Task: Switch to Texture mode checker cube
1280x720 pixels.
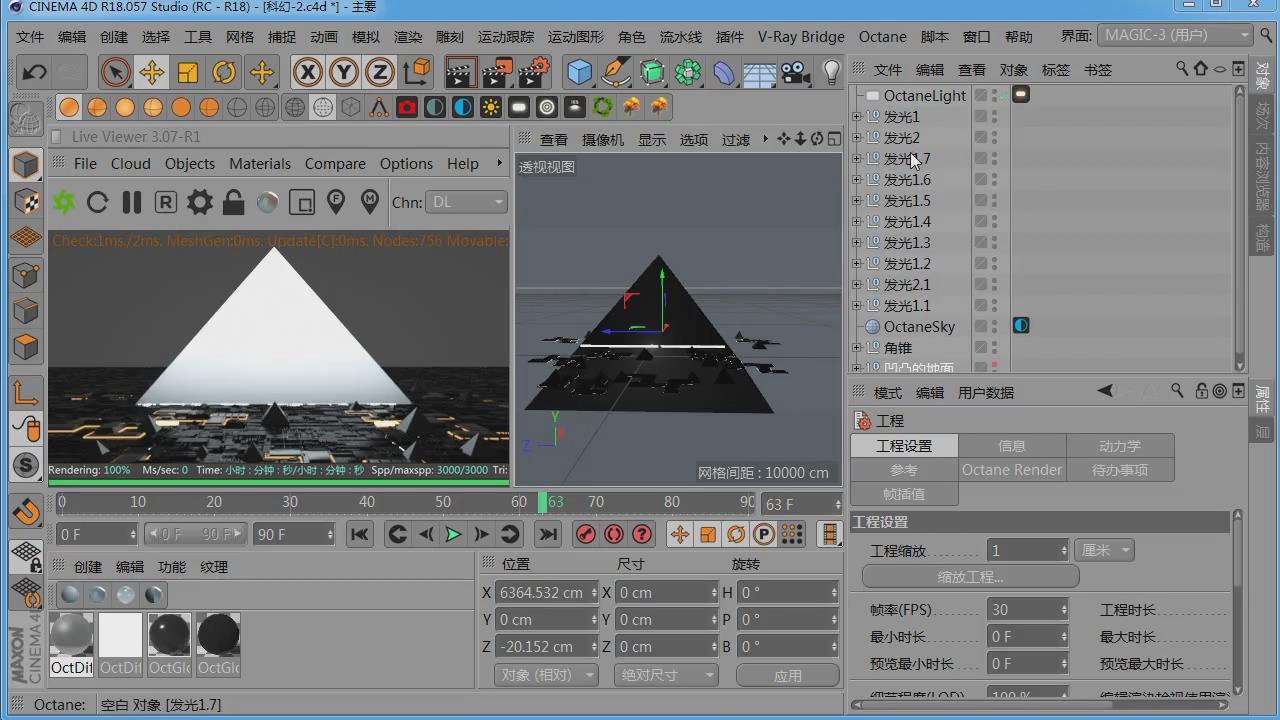Action: click(x=25, y=201)
